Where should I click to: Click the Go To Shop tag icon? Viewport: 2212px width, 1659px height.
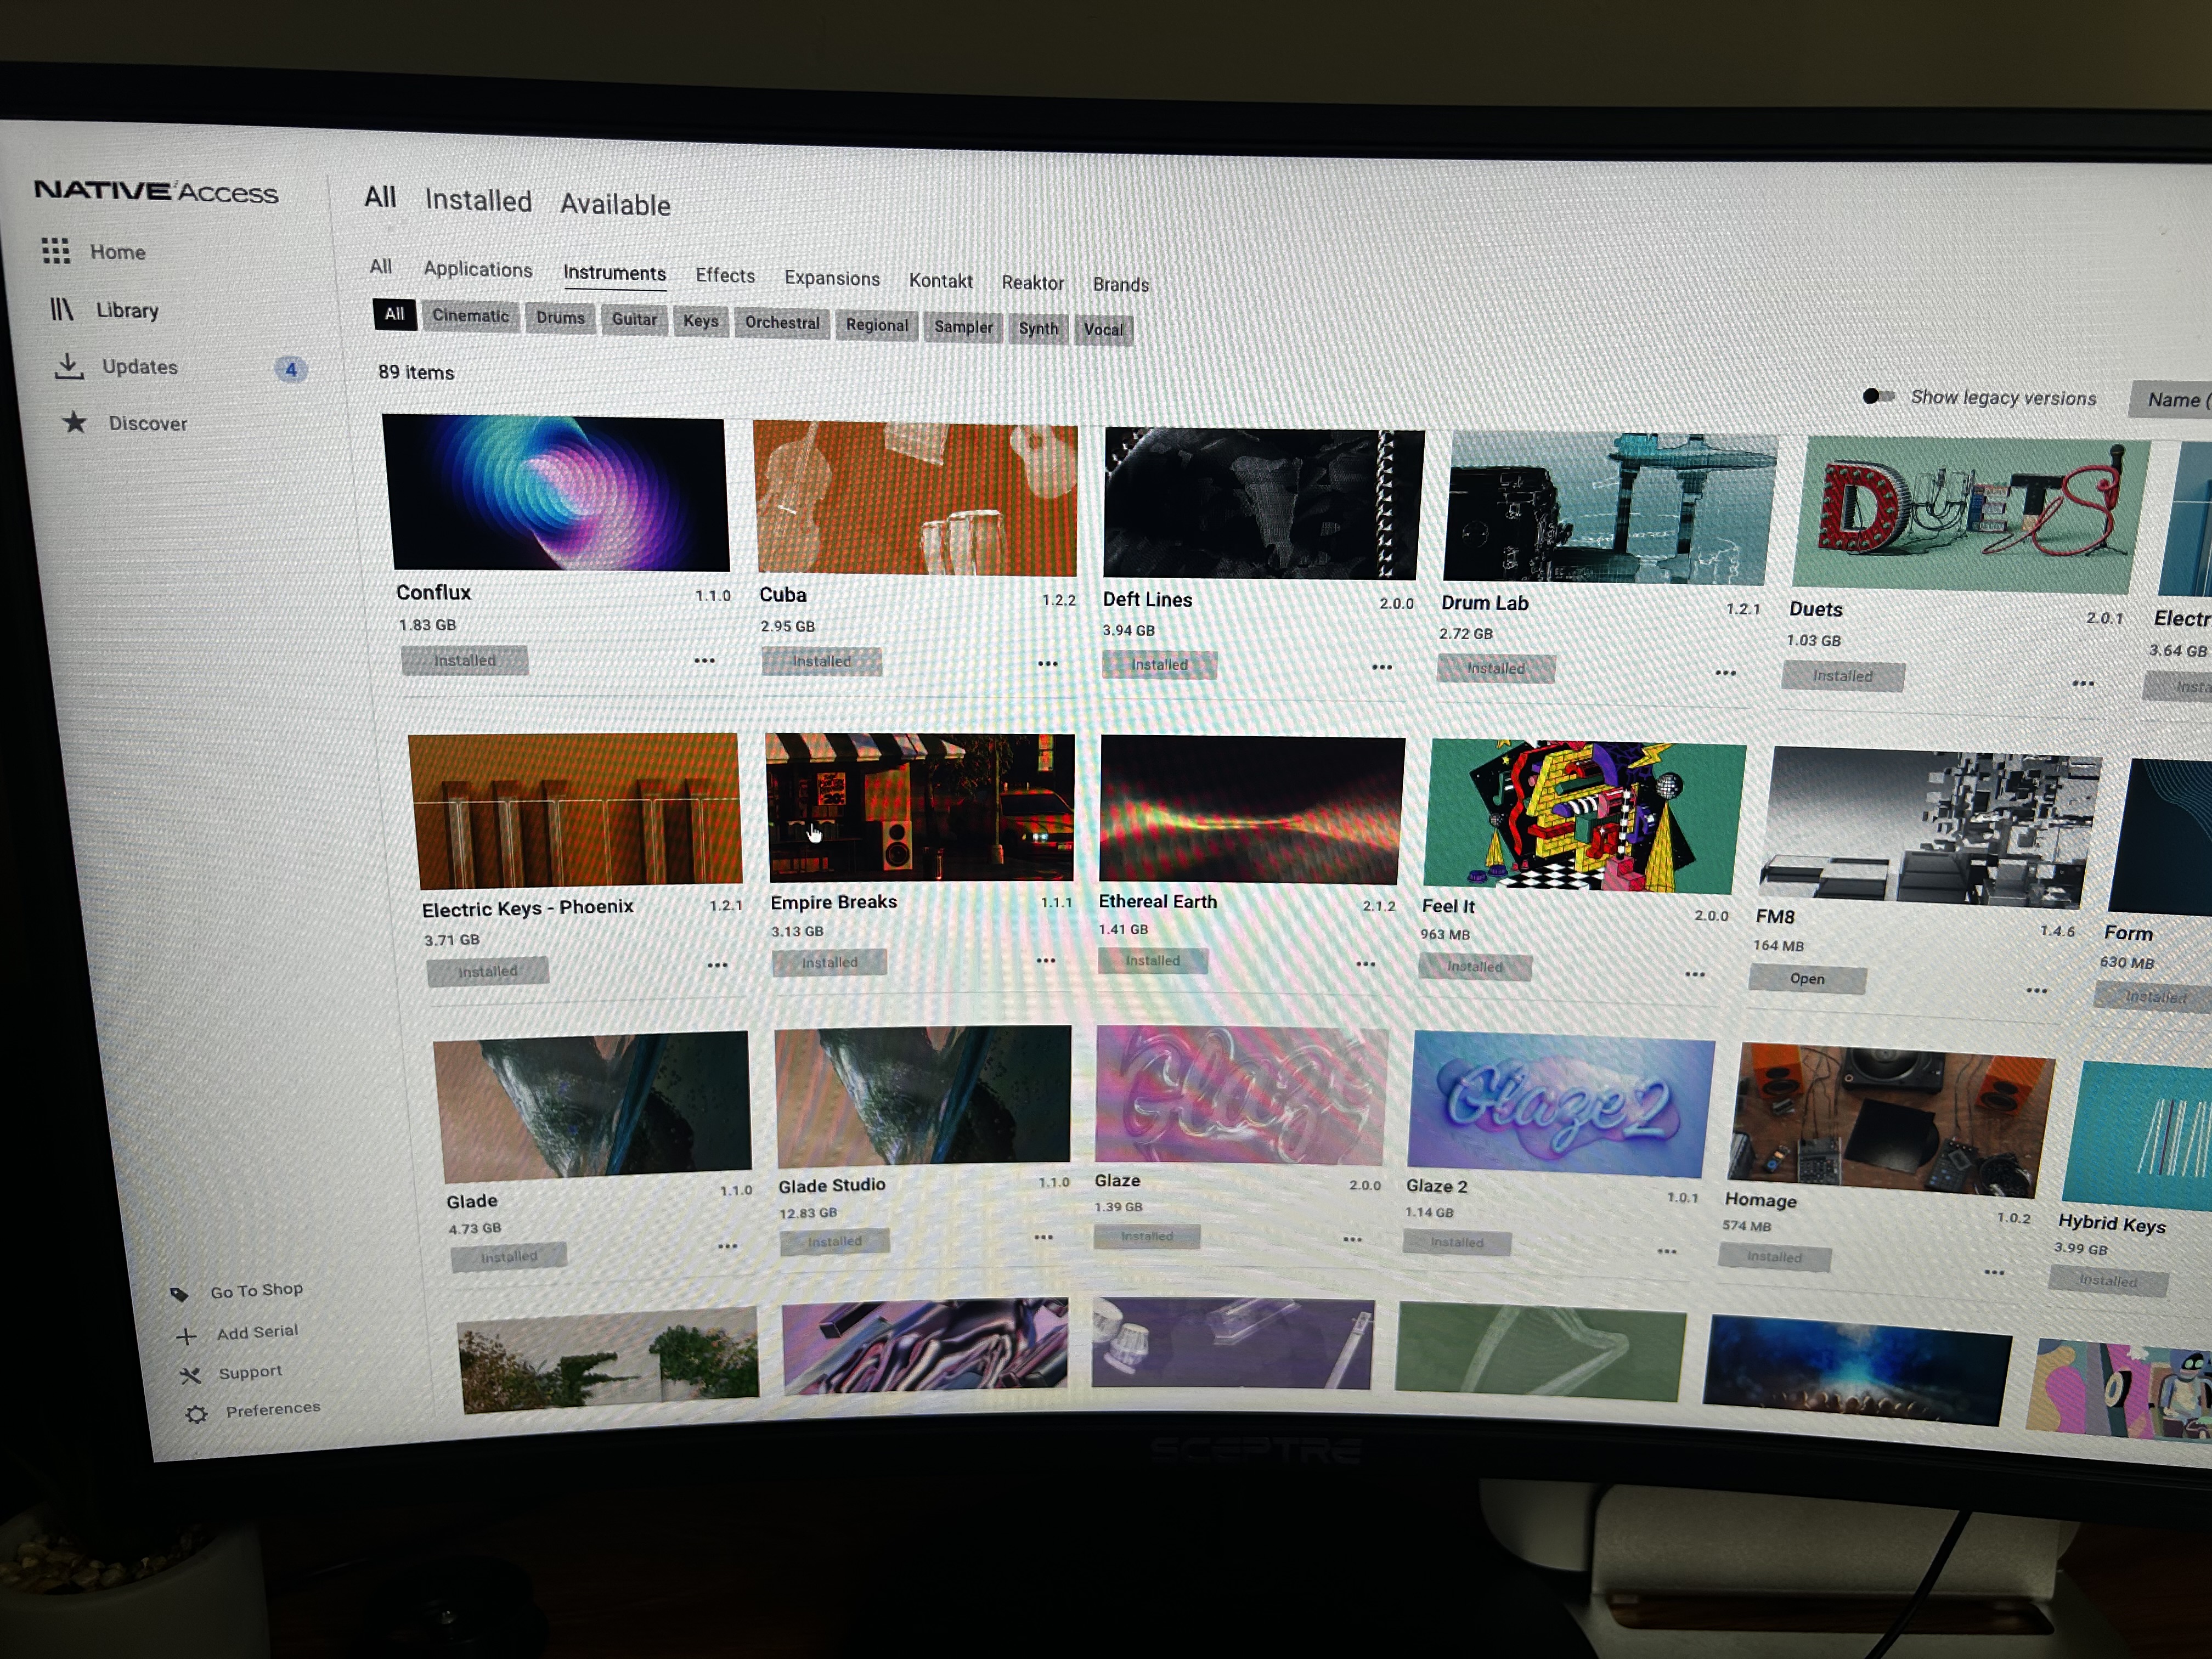pos(179,1294)
